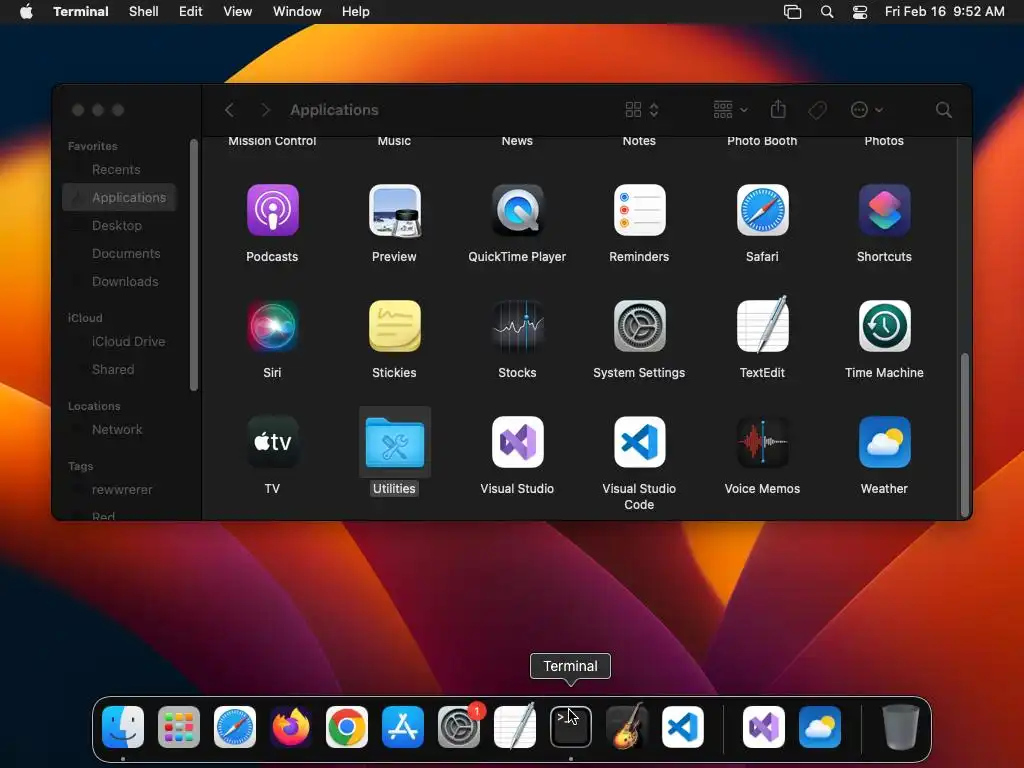Click the Applications window title
Viewport: 1024px width, 768px height.
coord(334,110)
